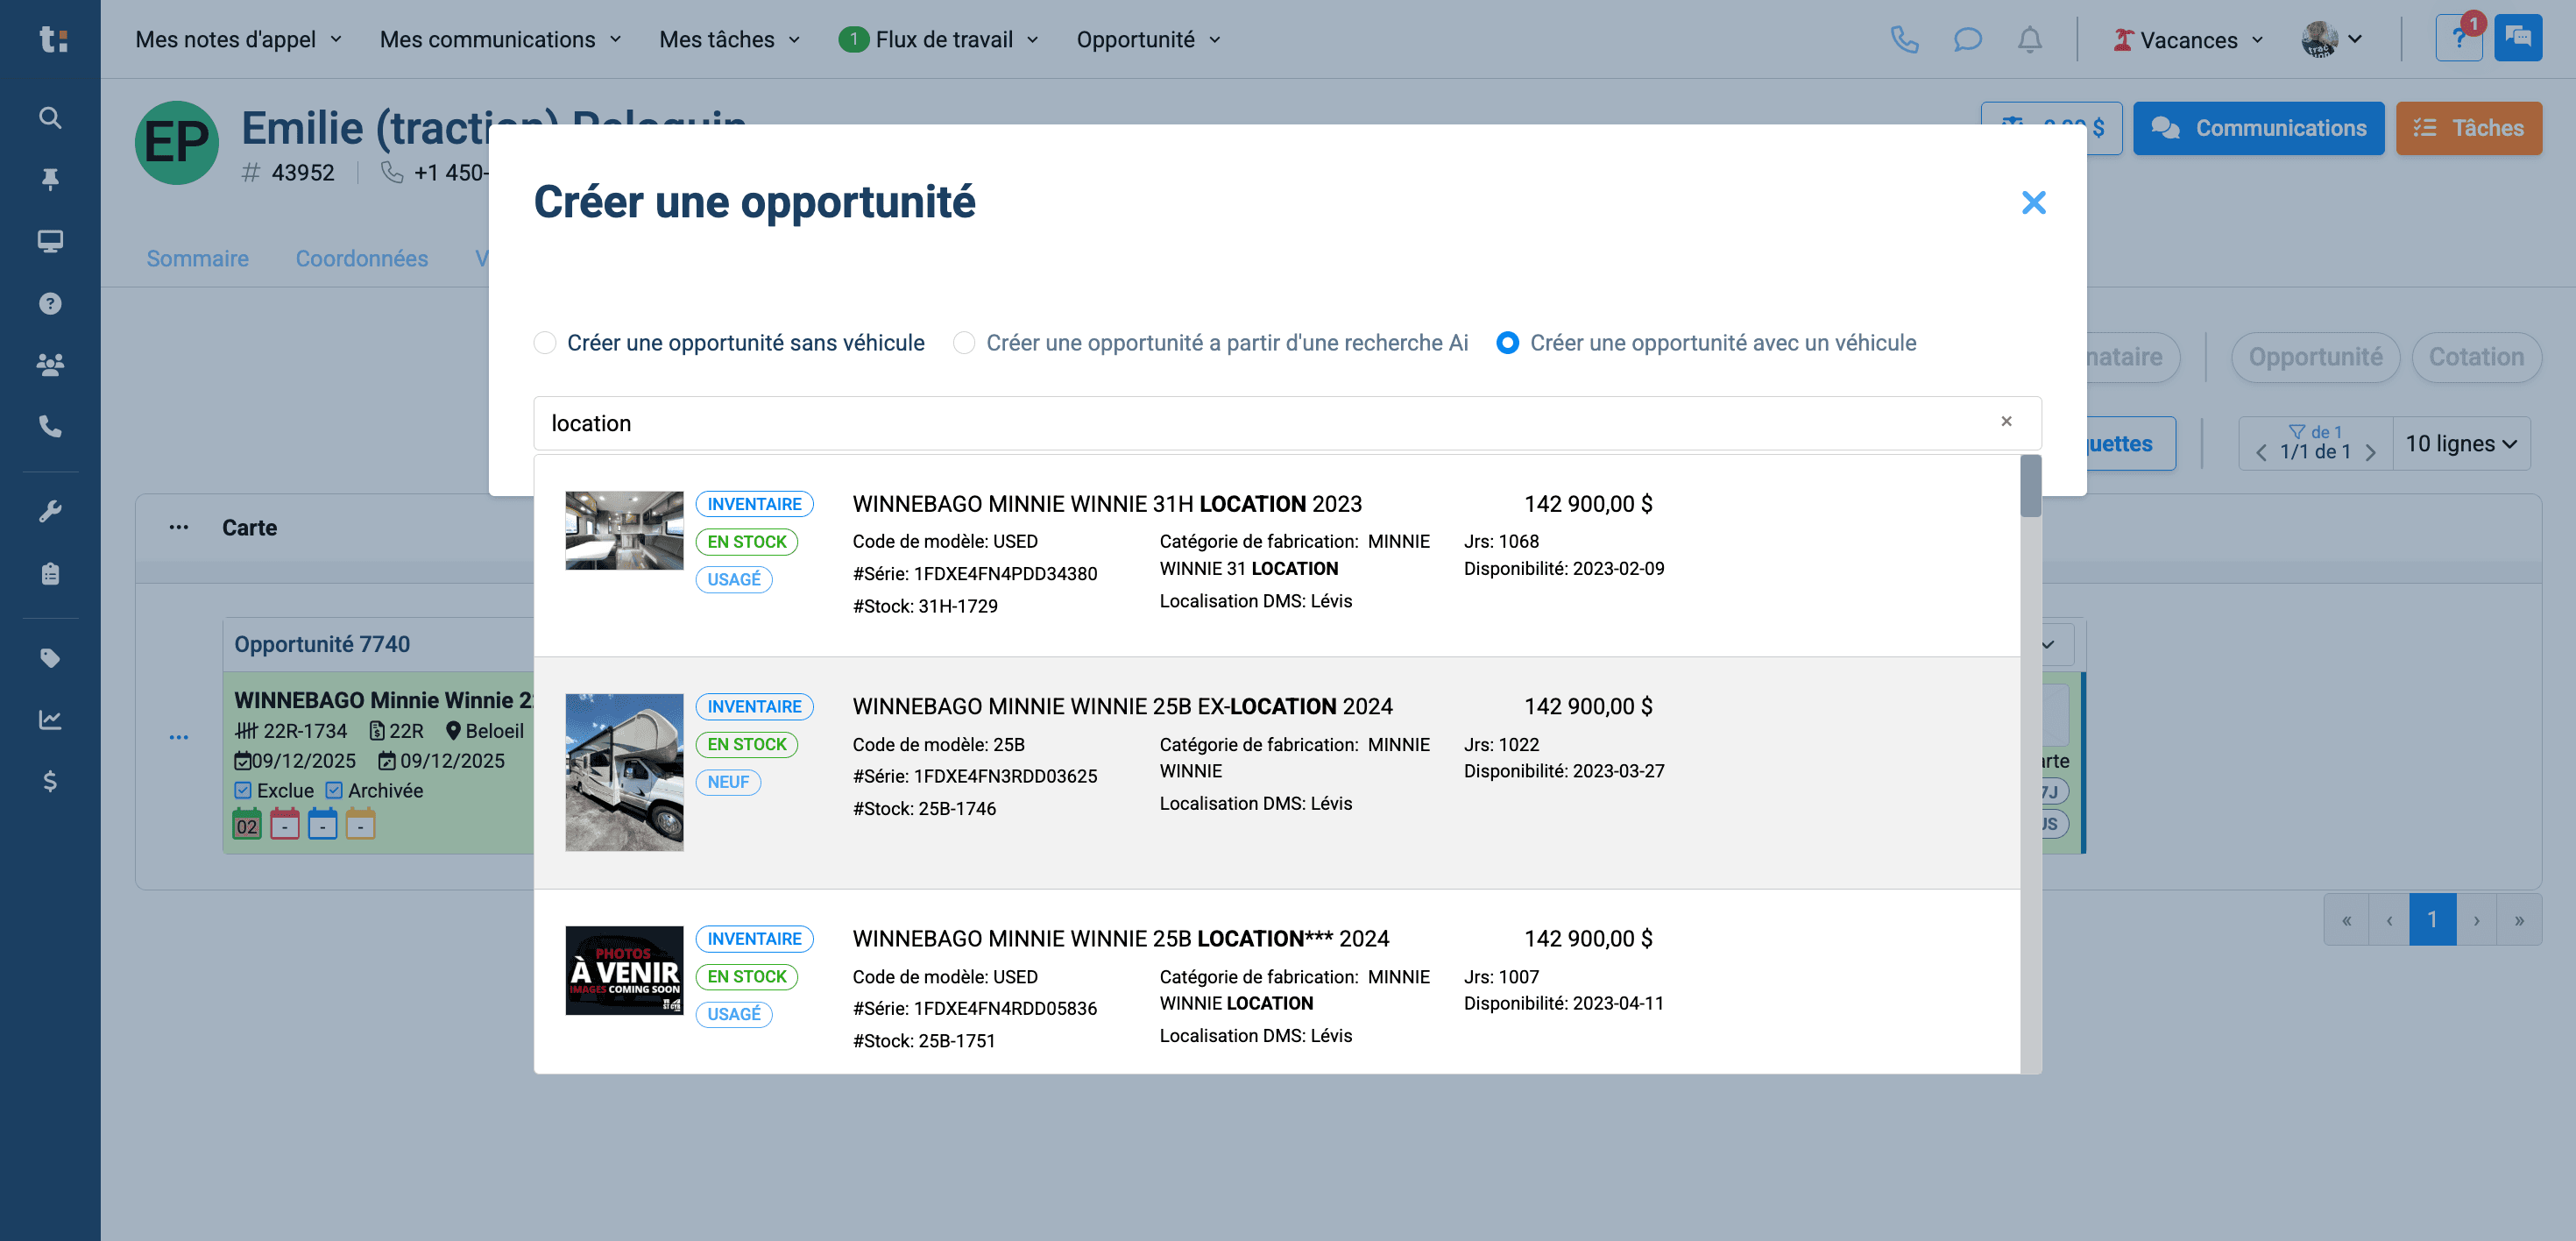Select Créer une opportunité sans véhicule
Viewport: 2576px width, 1241px height.
pyautogui.click(x=545, y=343)
